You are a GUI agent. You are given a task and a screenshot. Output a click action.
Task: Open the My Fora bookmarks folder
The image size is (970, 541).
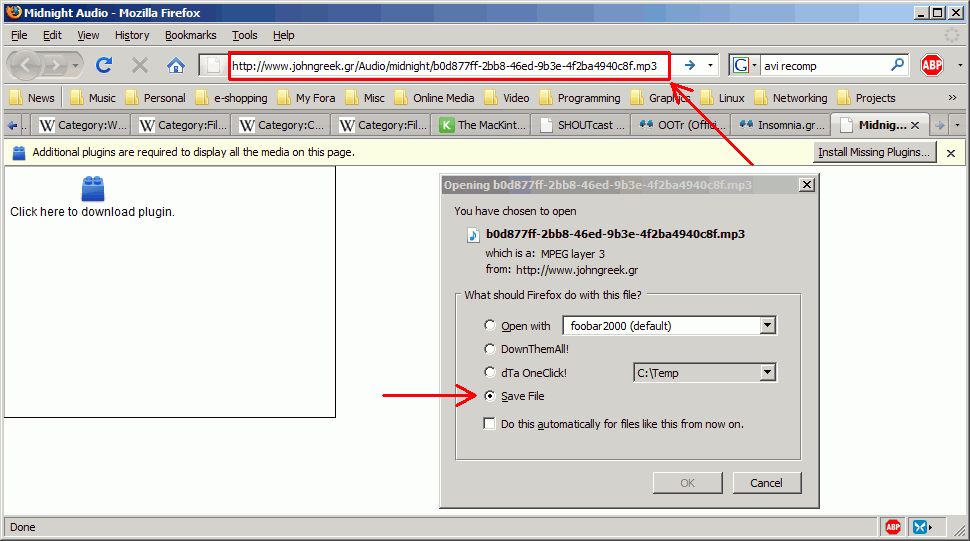tap(306, 98)
